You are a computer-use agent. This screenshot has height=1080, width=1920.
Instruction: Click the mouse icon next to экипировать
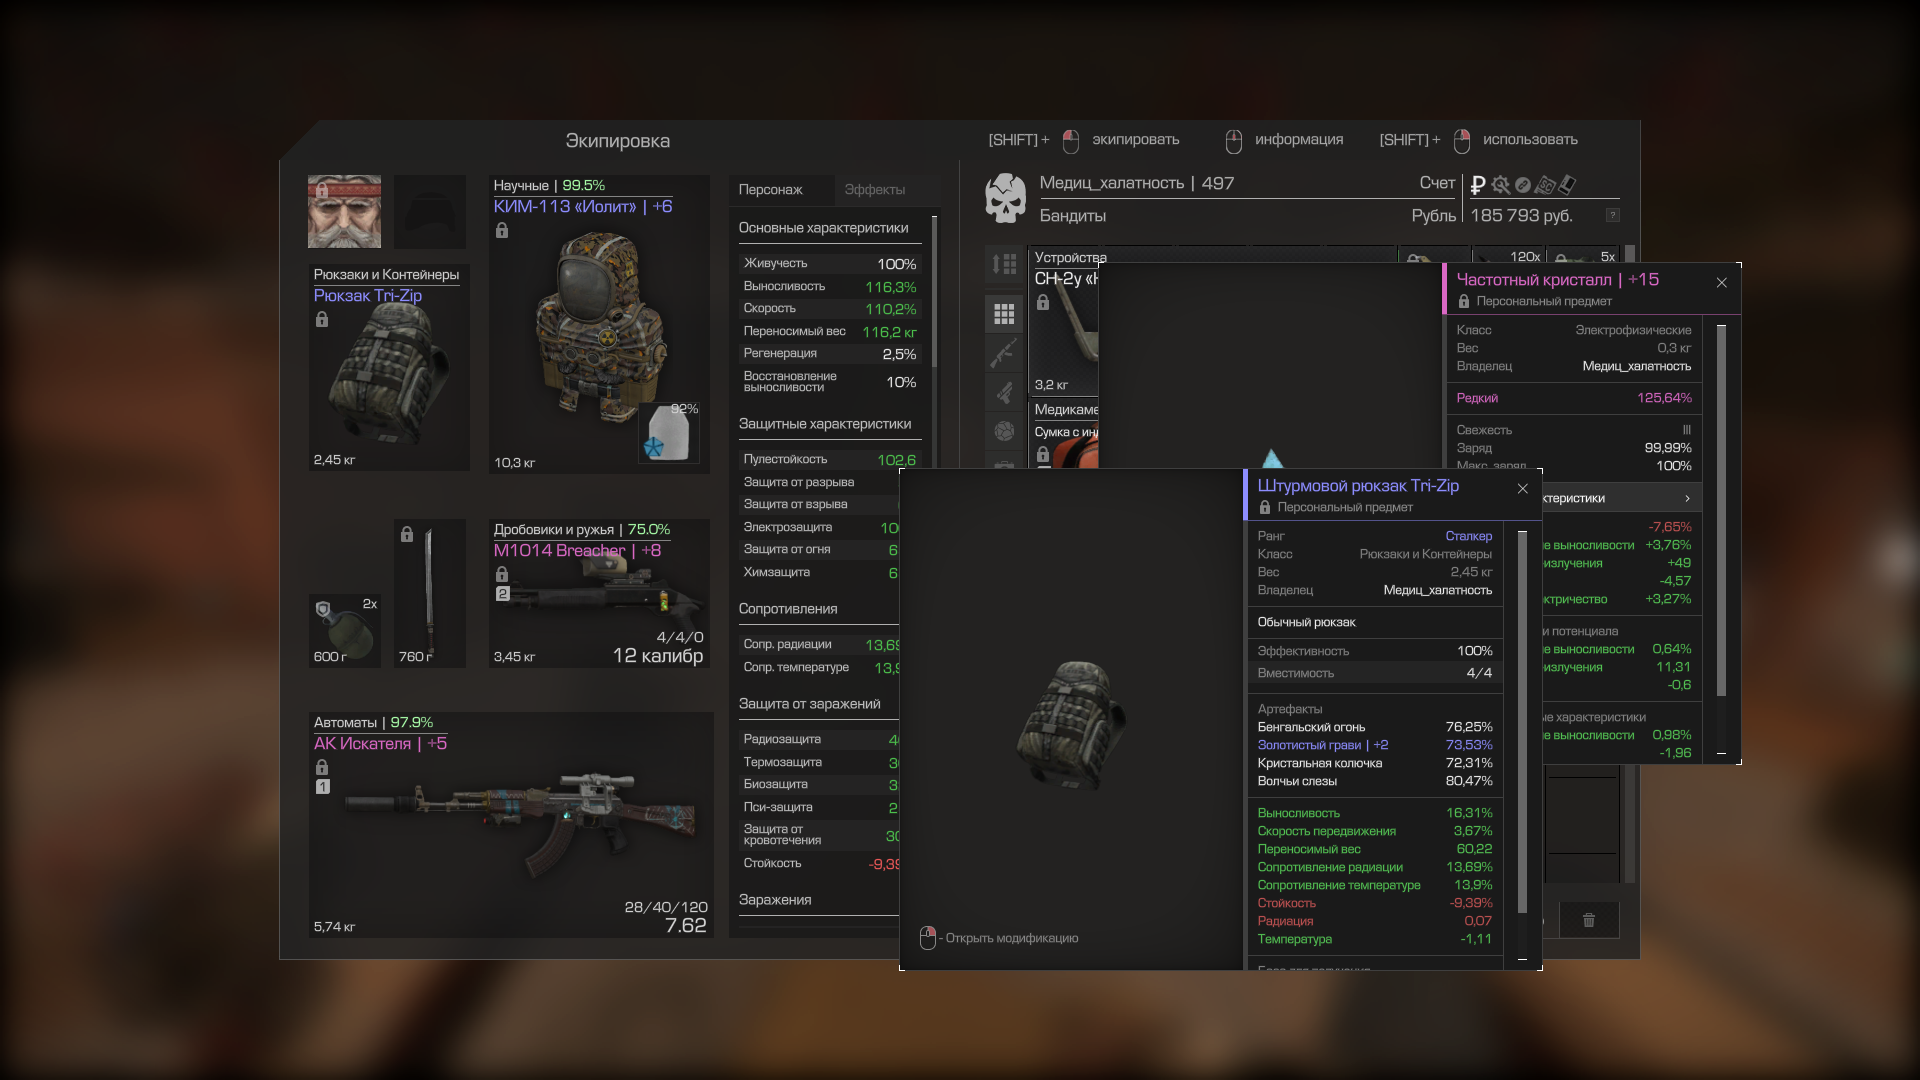pyautogui.click(x=1071, y=141)
